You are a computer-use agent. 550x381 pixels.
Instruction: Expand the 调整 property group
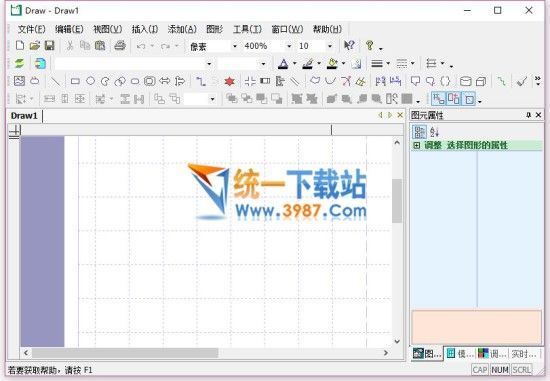pyautogui.click(x=416, y=145)
